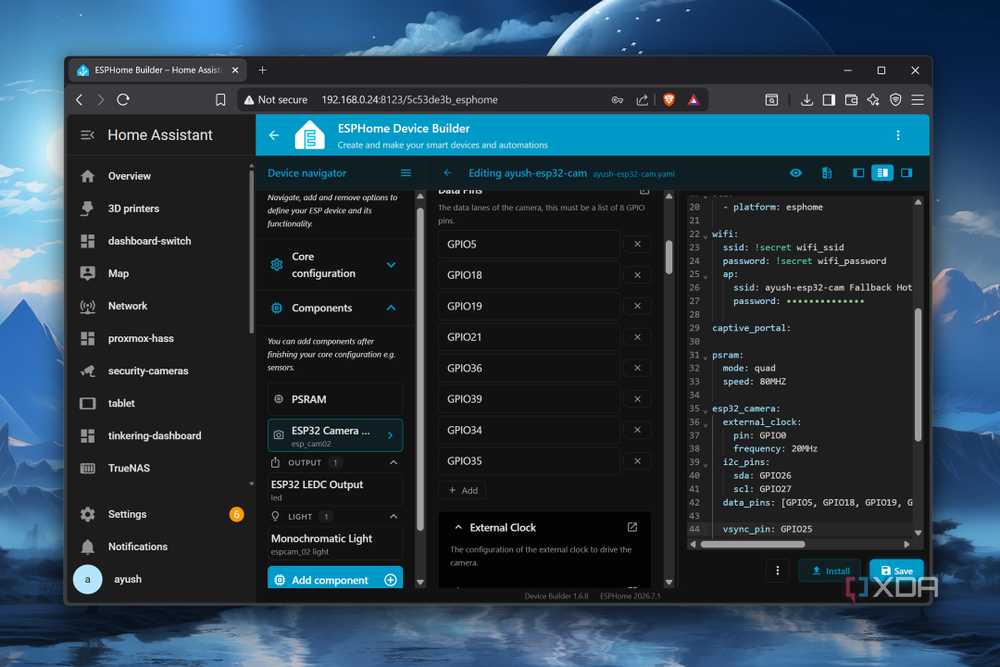Image resolution: width=1000 pixels, height=667 pixels.
Task: Click the Brave Shields lion icon
Action: tap(668, 99)
